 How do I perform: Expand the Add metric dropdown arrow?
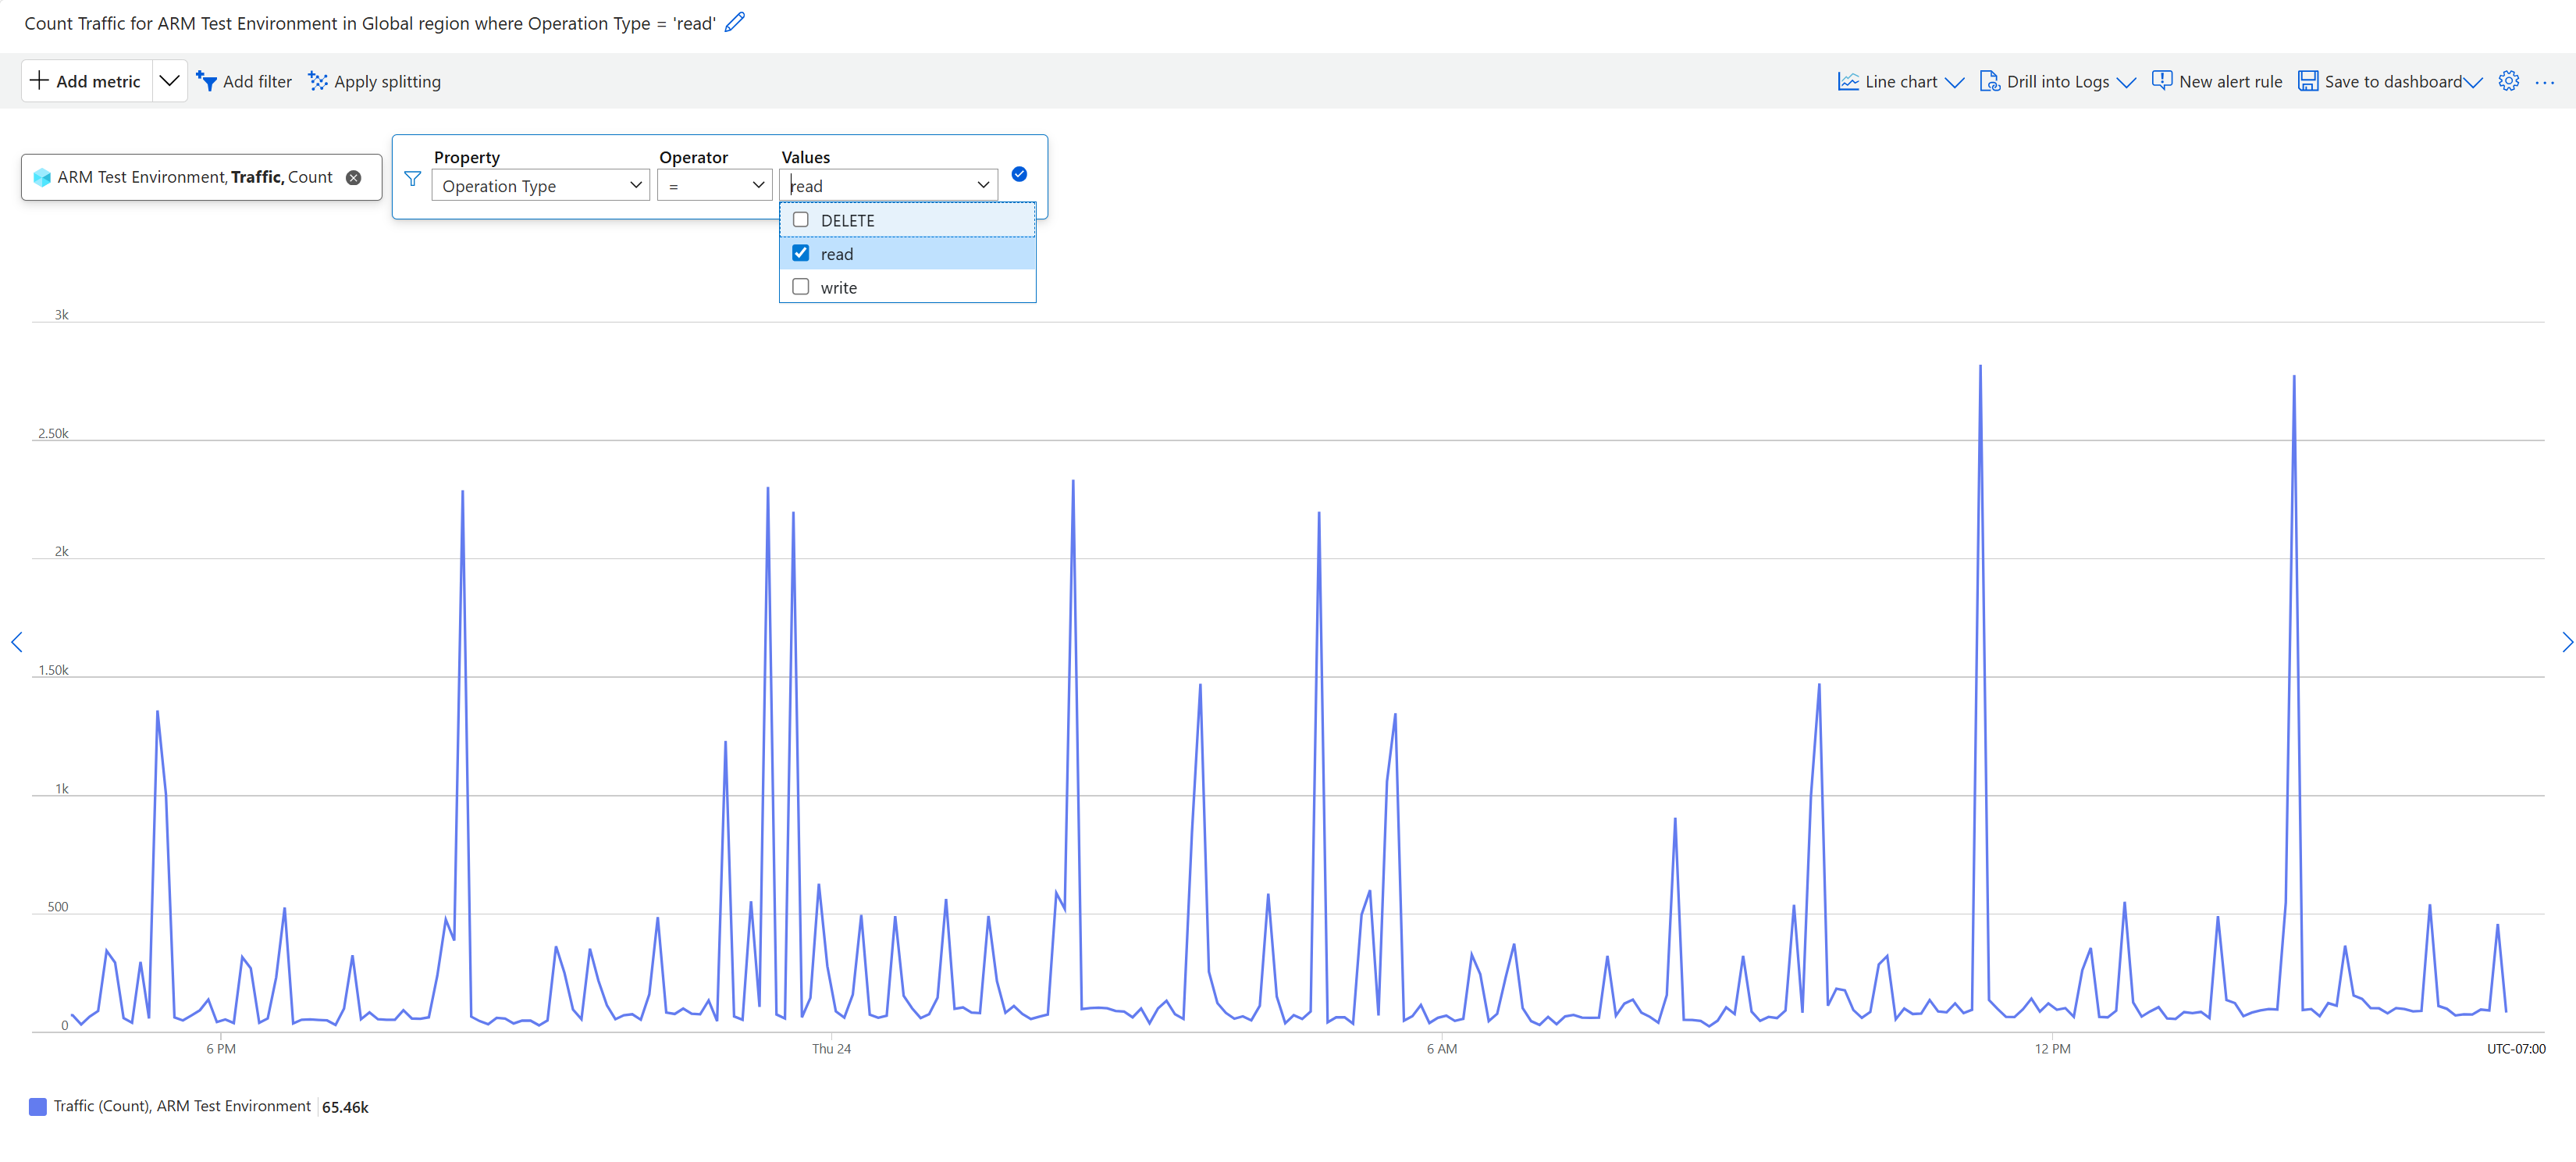[x=168, y=80]
